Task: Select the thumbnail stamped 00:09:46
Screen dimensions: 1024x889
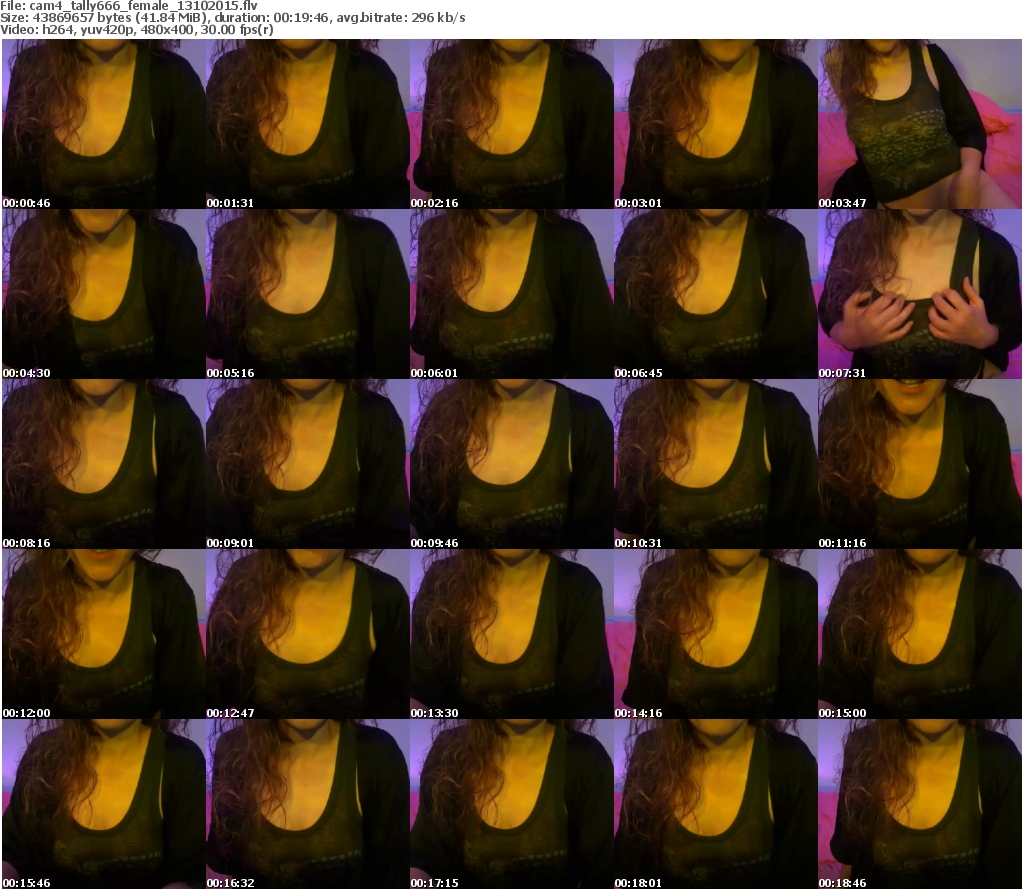Action: point(512,464)
